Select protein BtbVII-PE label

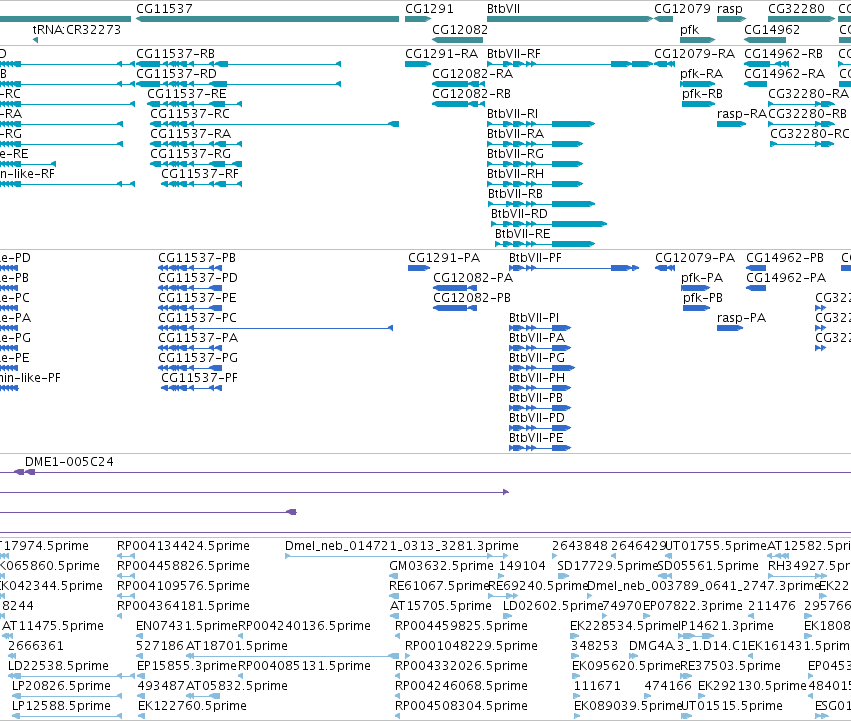click(536, 438)
